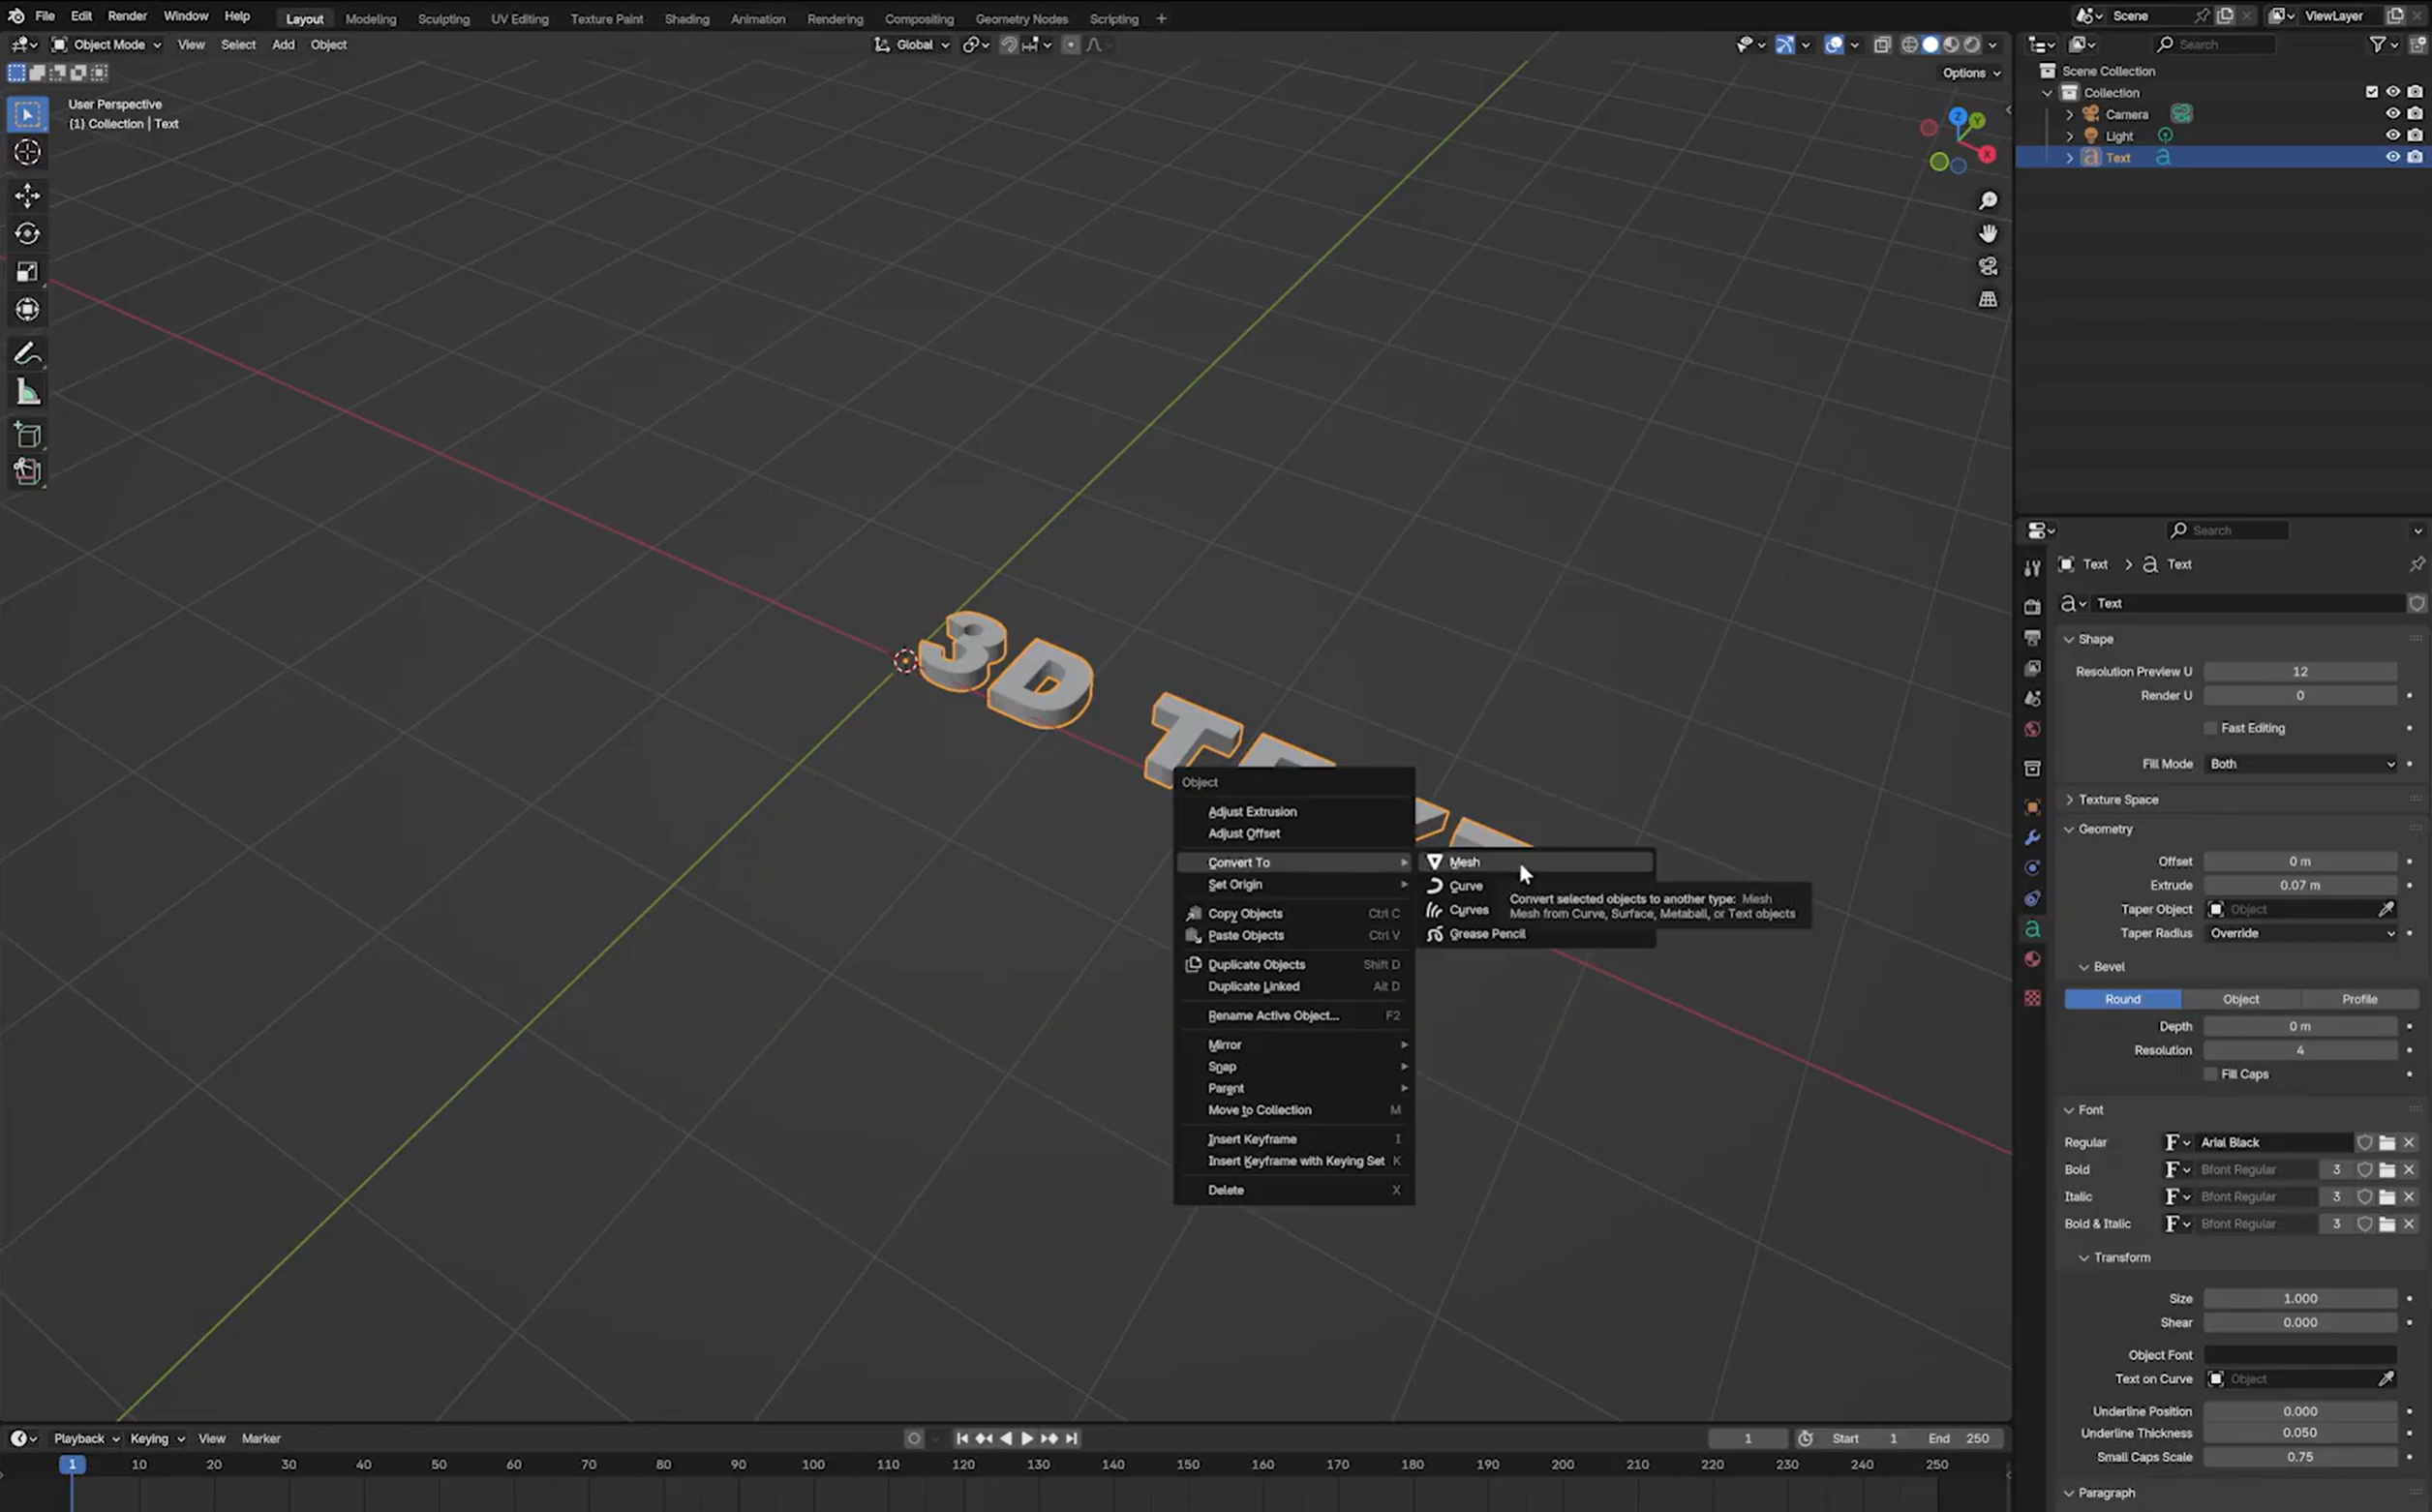
Task: Hide the Light object in outliner
Action: click(2393, 135)
